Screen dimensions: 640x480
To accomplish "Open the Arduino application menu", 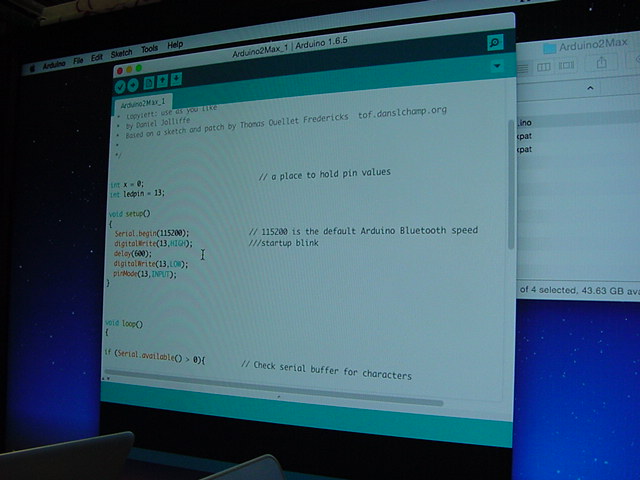I will pyautogui.click(x=54, y=64).
